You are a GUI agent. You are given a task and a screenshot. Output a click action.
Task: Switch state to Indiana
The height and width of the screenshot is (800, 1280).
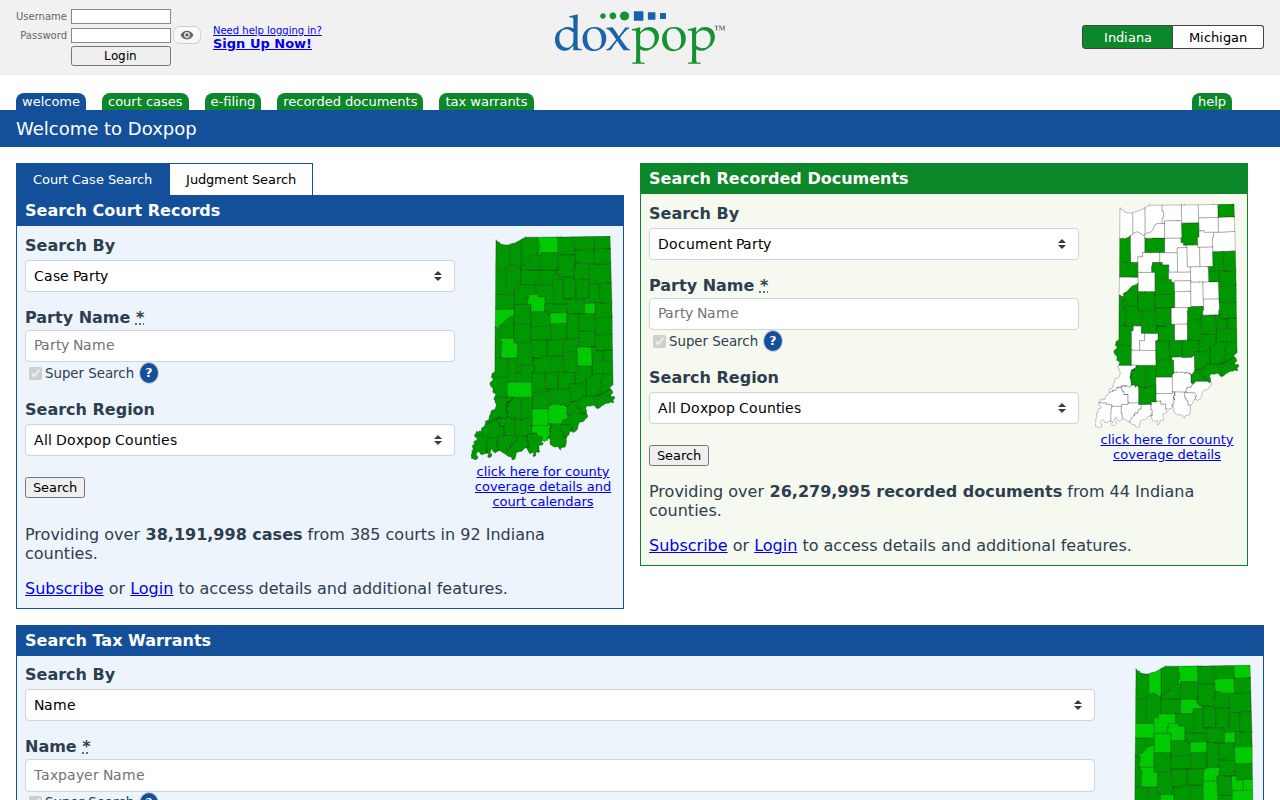(x=1127, y=37)
